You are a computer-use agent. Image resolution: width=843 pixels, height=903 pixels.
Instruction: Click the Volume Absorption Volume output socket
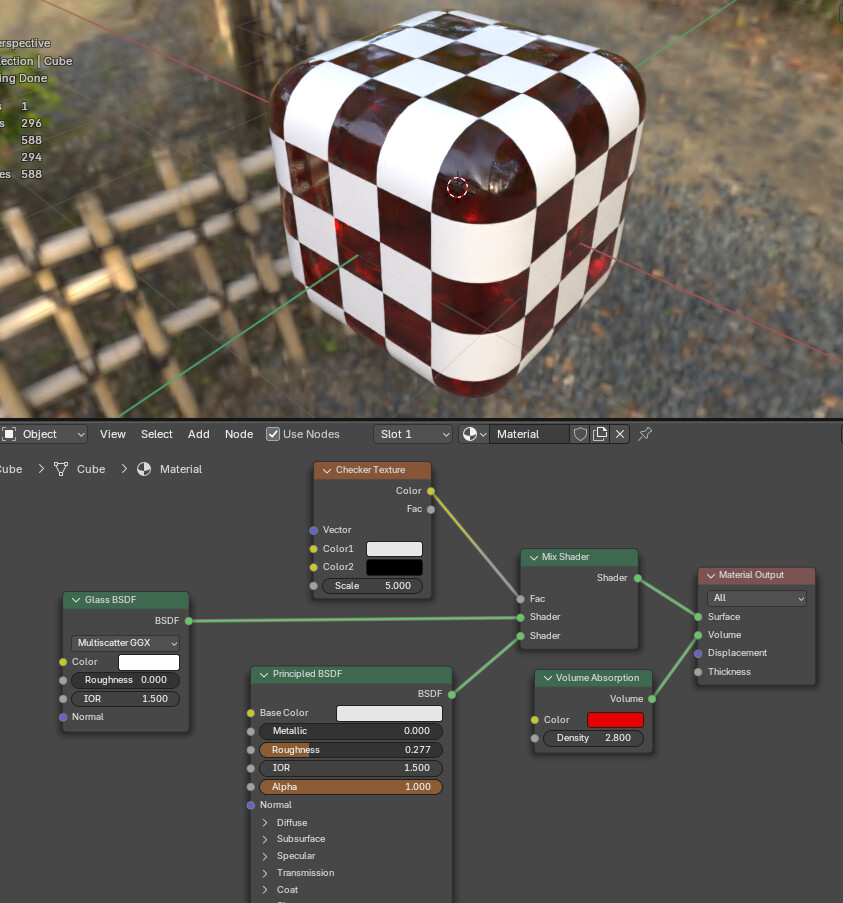[x=652, y=699]
